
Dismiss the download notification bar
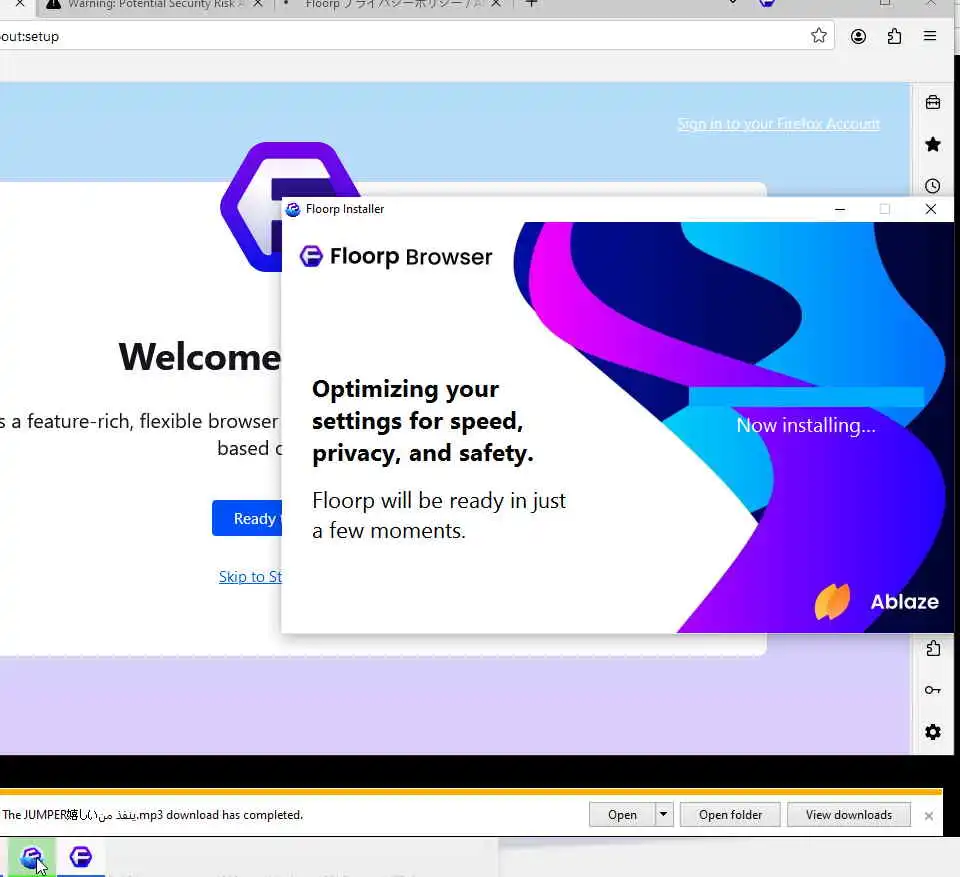[x=929, y=816]
